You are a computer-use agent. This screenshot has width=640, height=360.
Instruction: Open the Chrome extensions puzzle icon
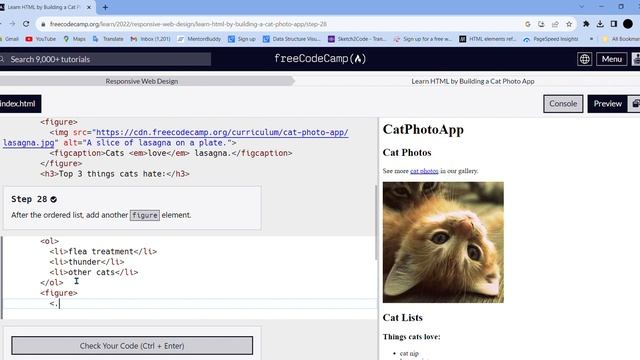click(x=586, y=24)
